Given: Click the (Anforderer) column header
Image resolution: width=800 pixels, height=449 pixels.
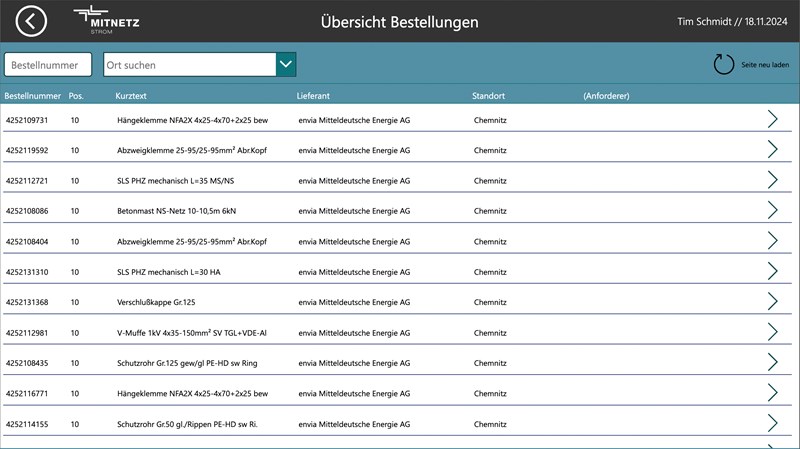Looking at the screenshot, I should [x=606, y=96].
